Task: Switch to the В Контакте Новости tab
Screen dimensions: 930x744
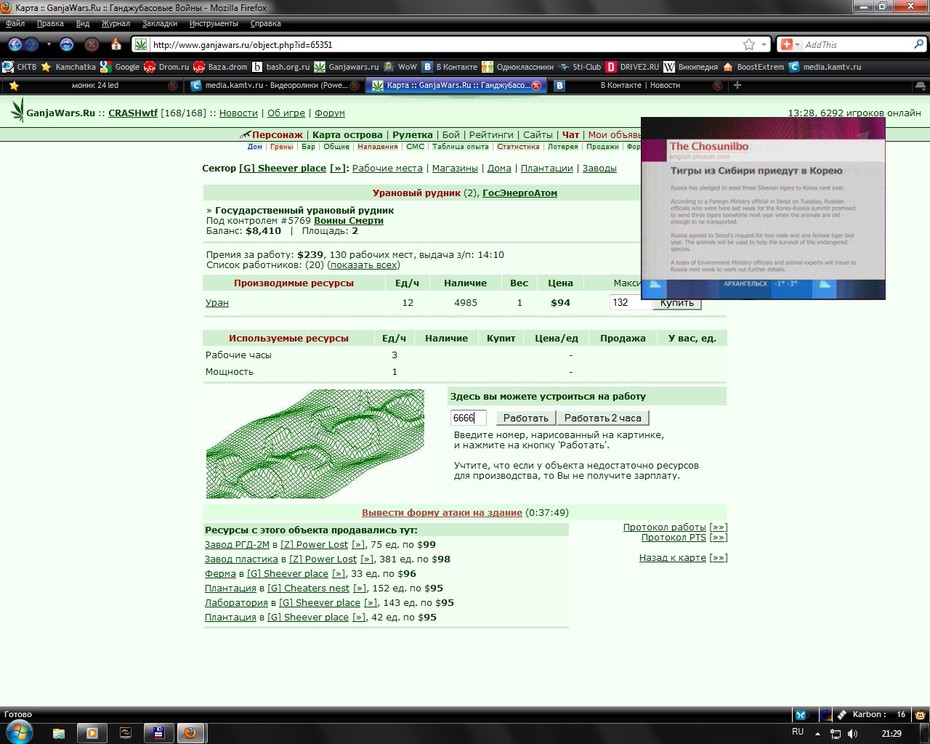Action: tap(638, 85)
